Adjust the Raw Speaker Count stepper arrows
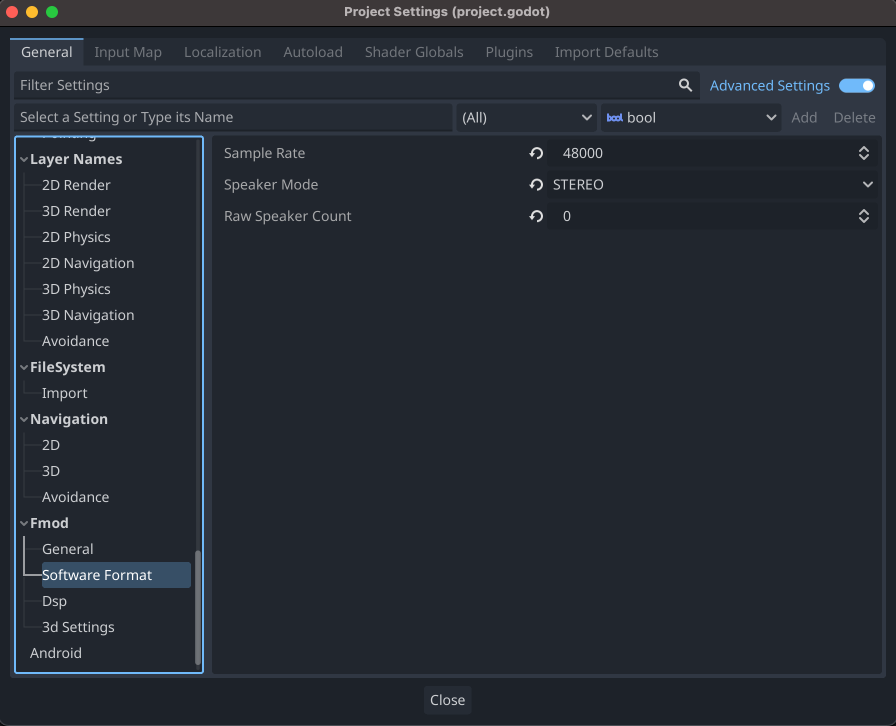Screen dimensions: 896x726 coord(863,216)
